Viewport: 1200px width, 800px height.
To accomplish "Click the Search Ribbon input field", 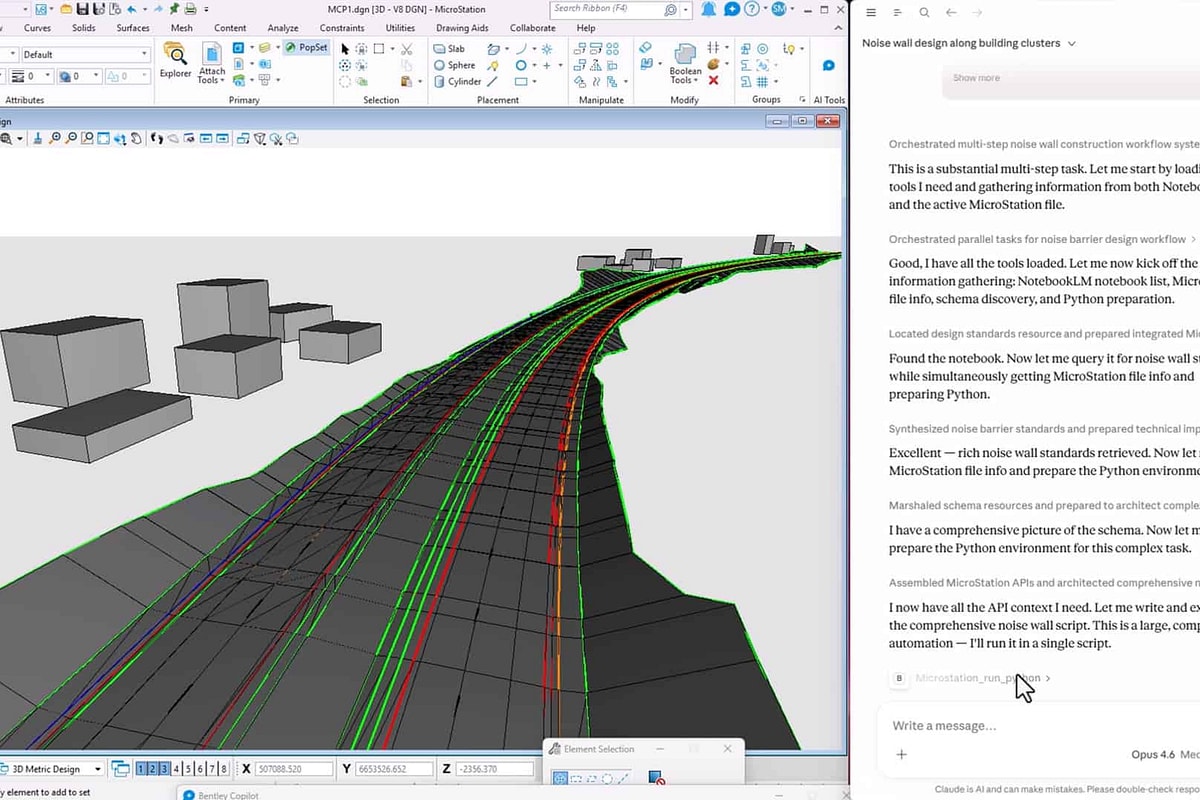I will tap(620, 9).
